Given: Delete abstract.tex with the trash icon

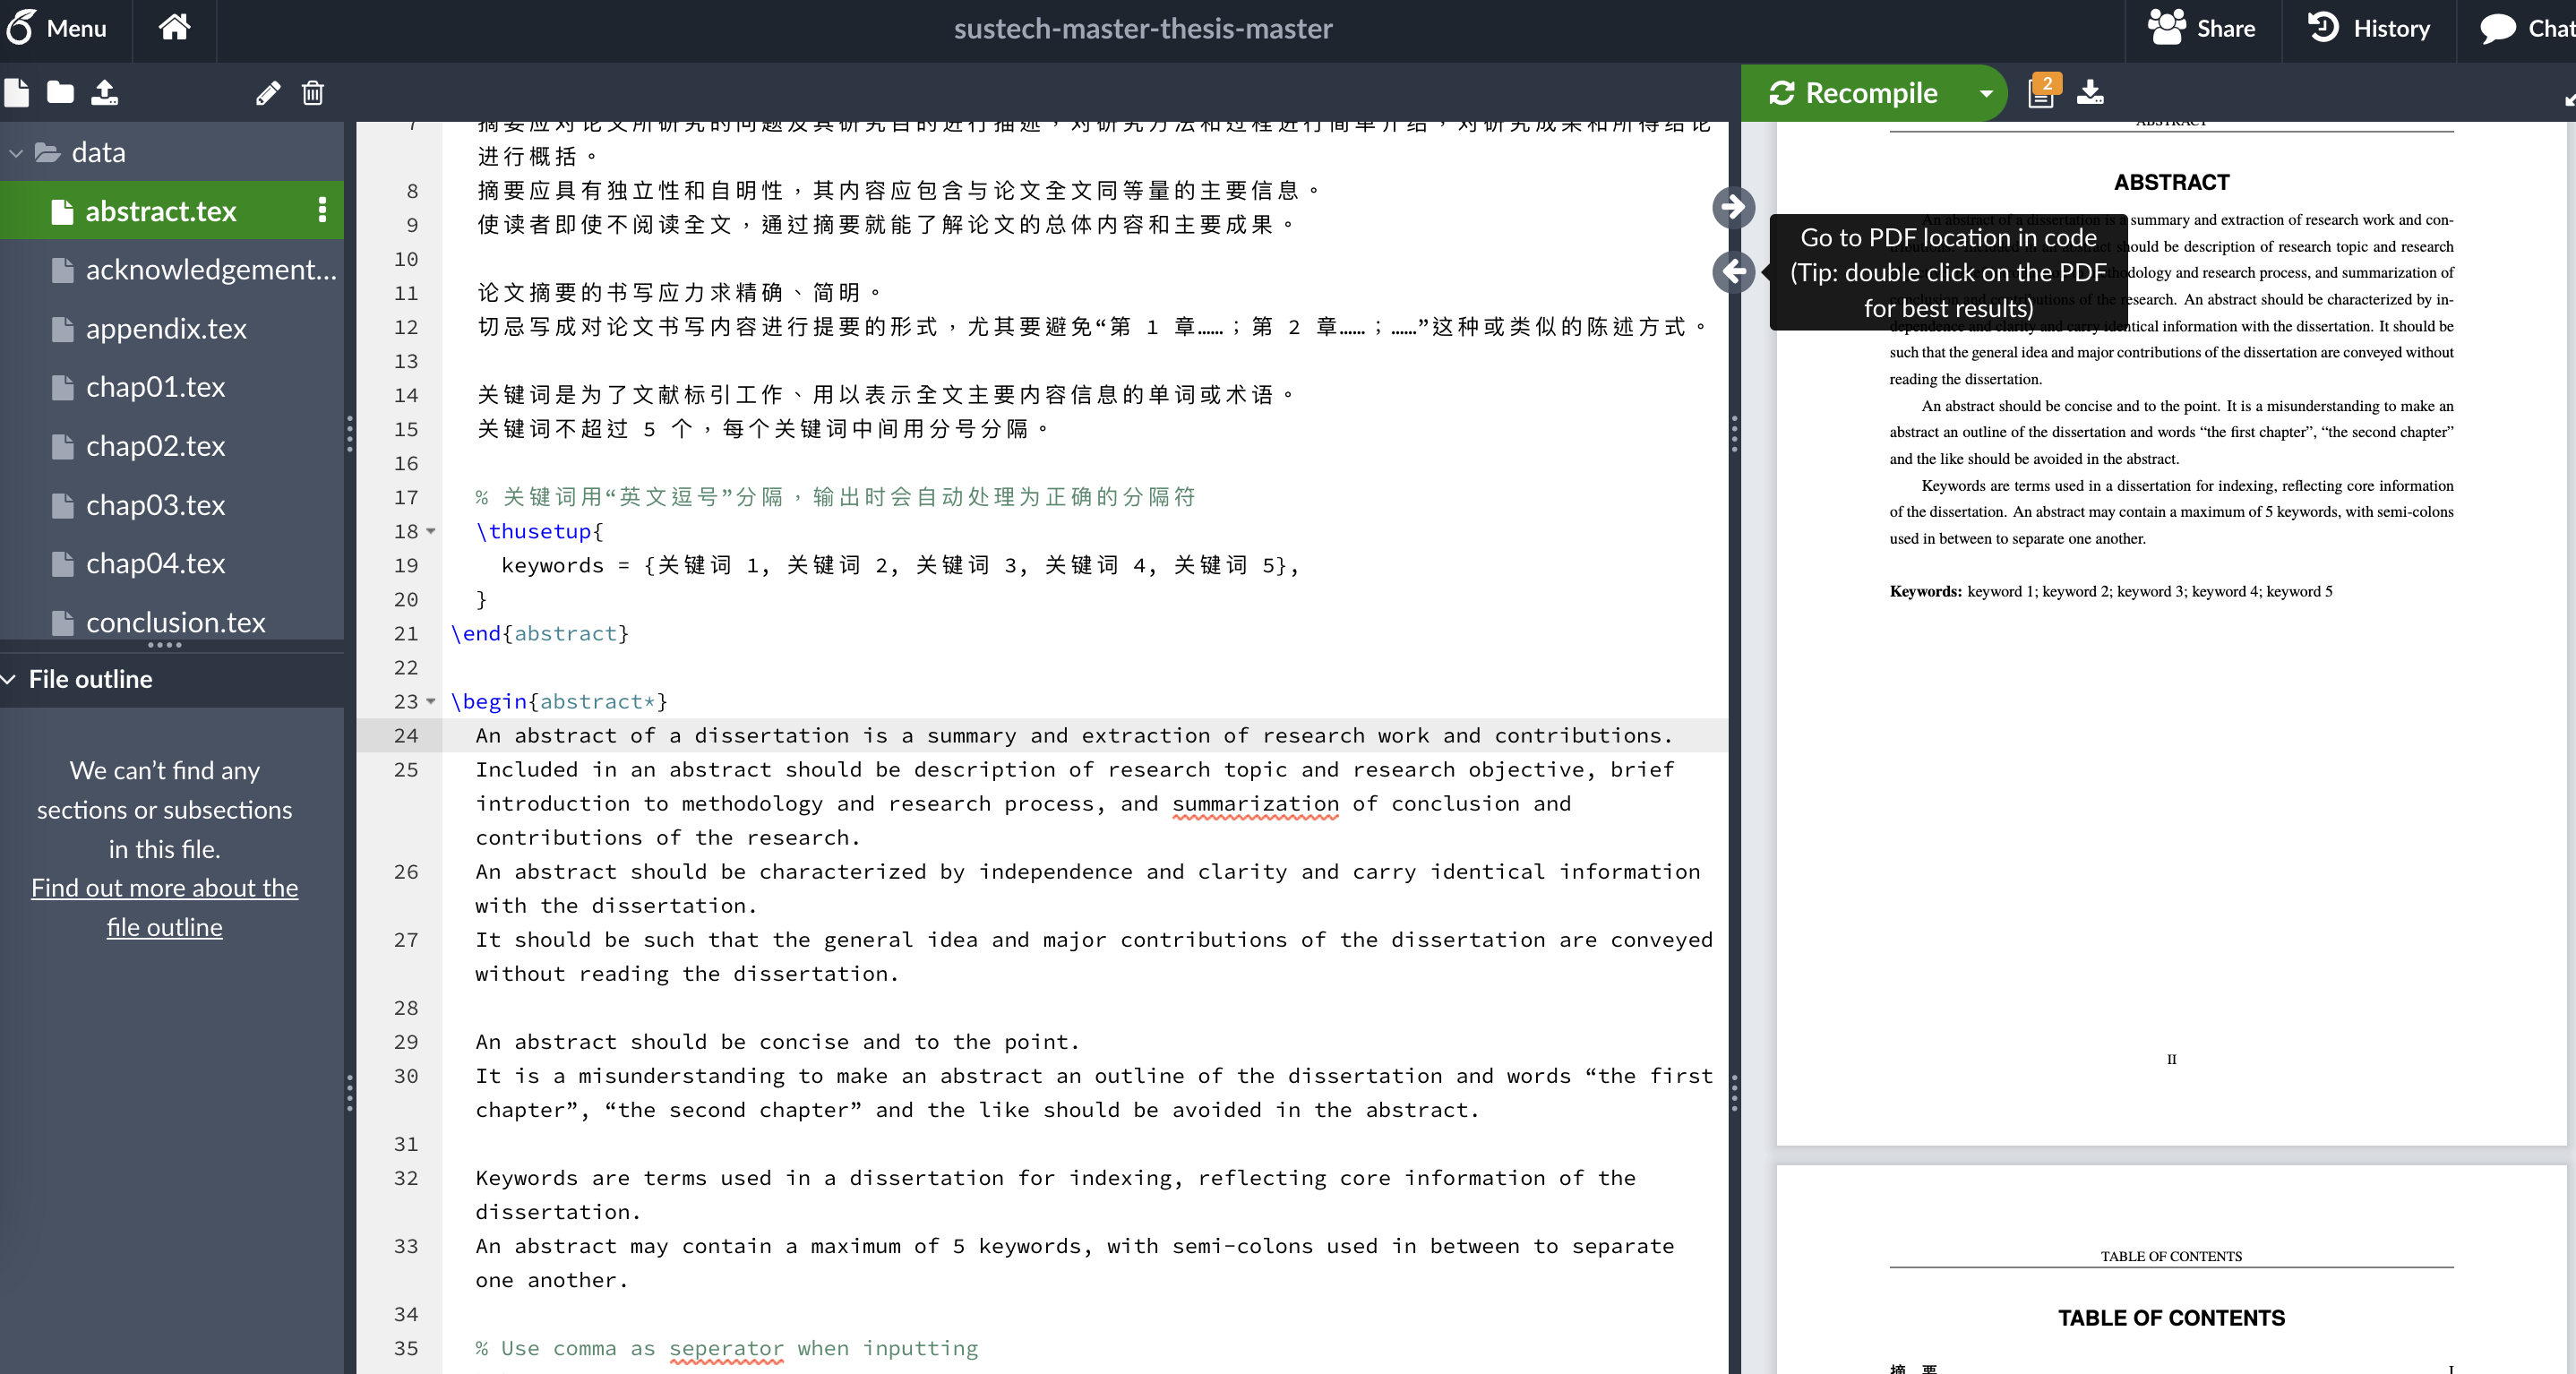Looking at the screenshot, I should [x=312, y=93].
